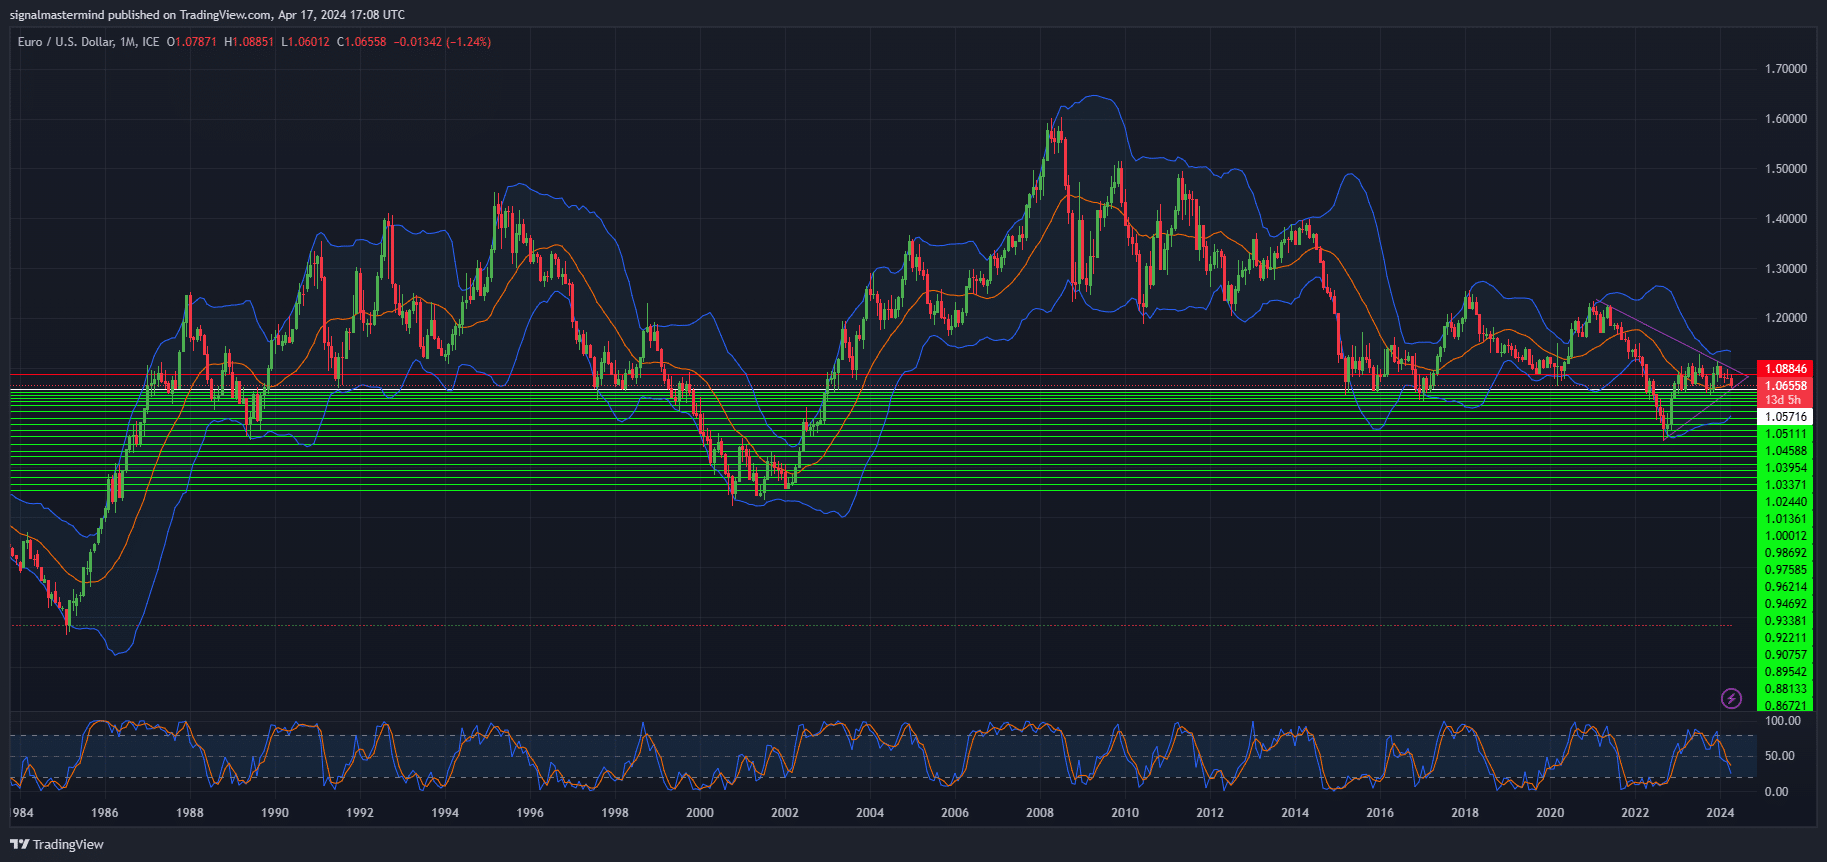
Task: Click the green 0.89542 level label
Action: coord(1786,672)
